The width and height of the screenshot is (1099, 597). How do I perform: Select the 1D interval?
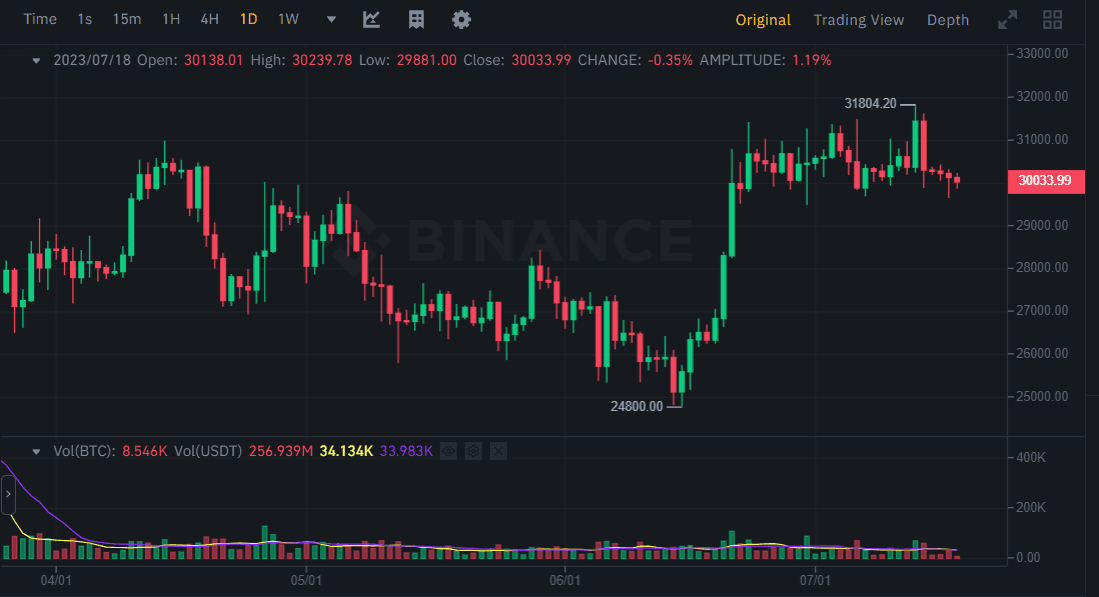(248, 20)
